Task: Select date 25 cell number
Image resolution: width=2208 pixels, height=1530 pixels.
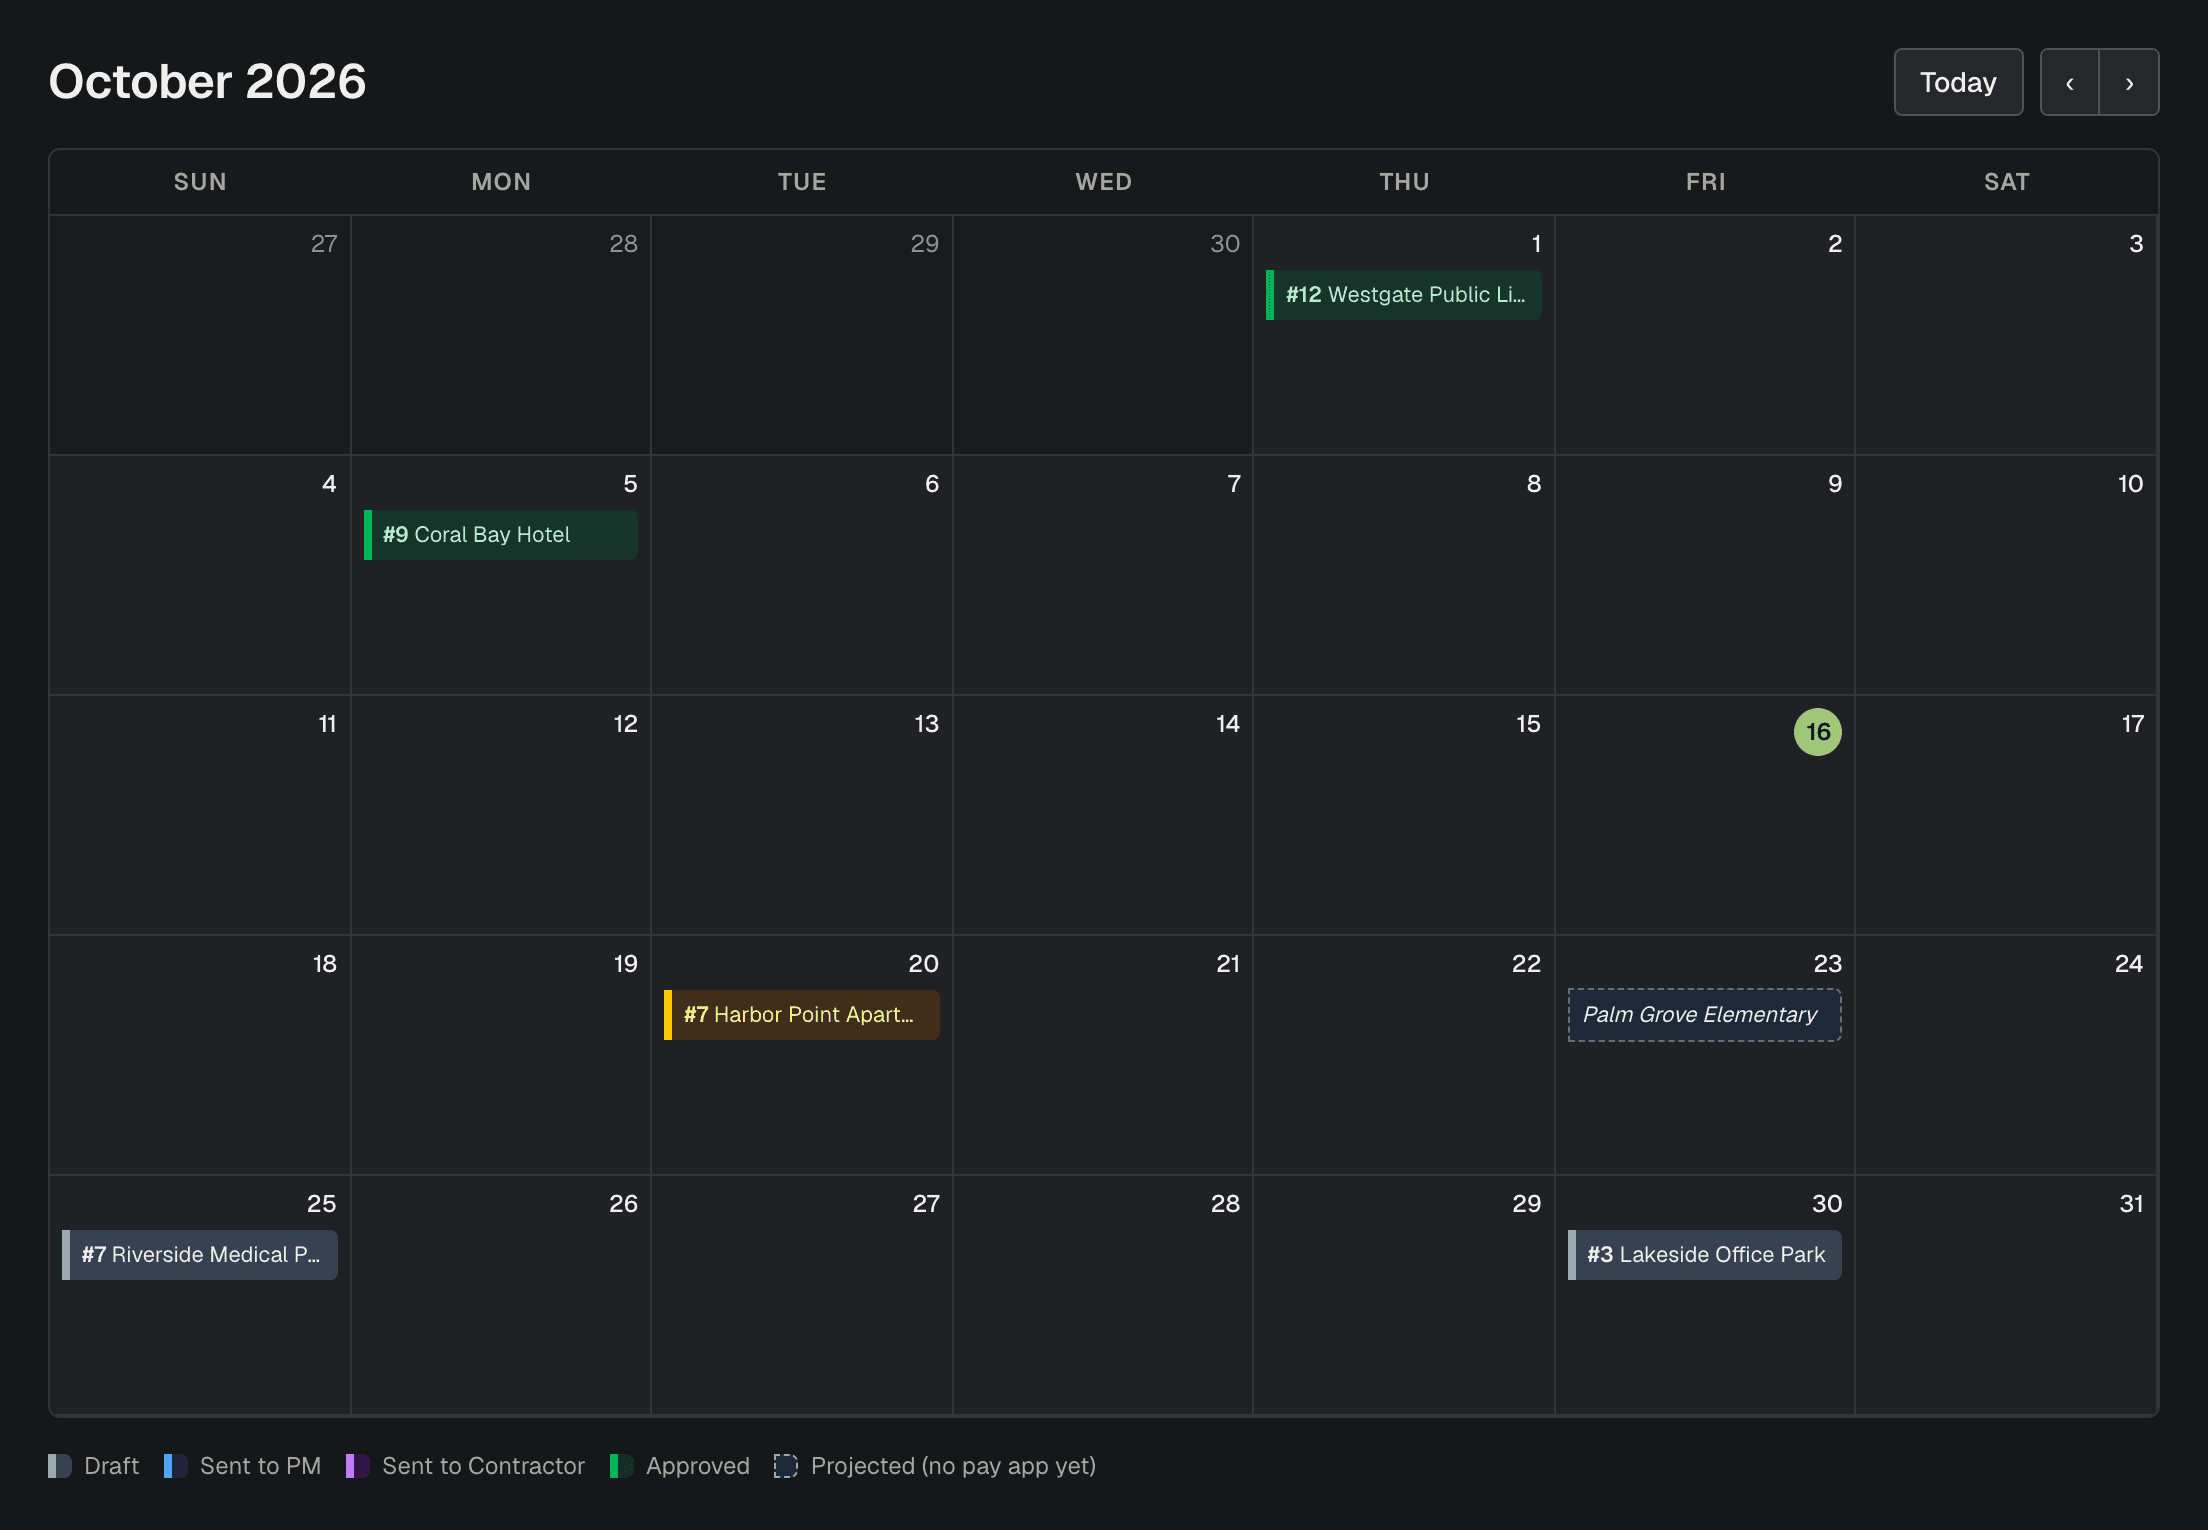Action: (x=321, y=1204)
